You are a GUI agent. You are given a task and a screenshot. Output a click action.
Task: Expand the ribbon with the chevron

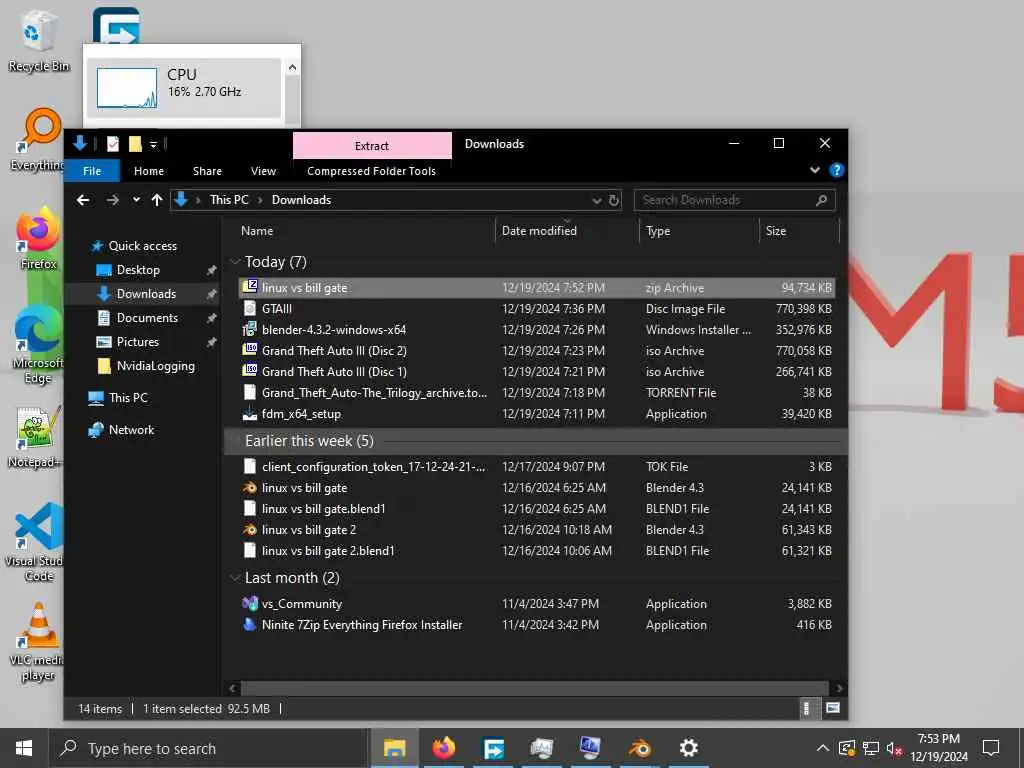click(814, 170)
